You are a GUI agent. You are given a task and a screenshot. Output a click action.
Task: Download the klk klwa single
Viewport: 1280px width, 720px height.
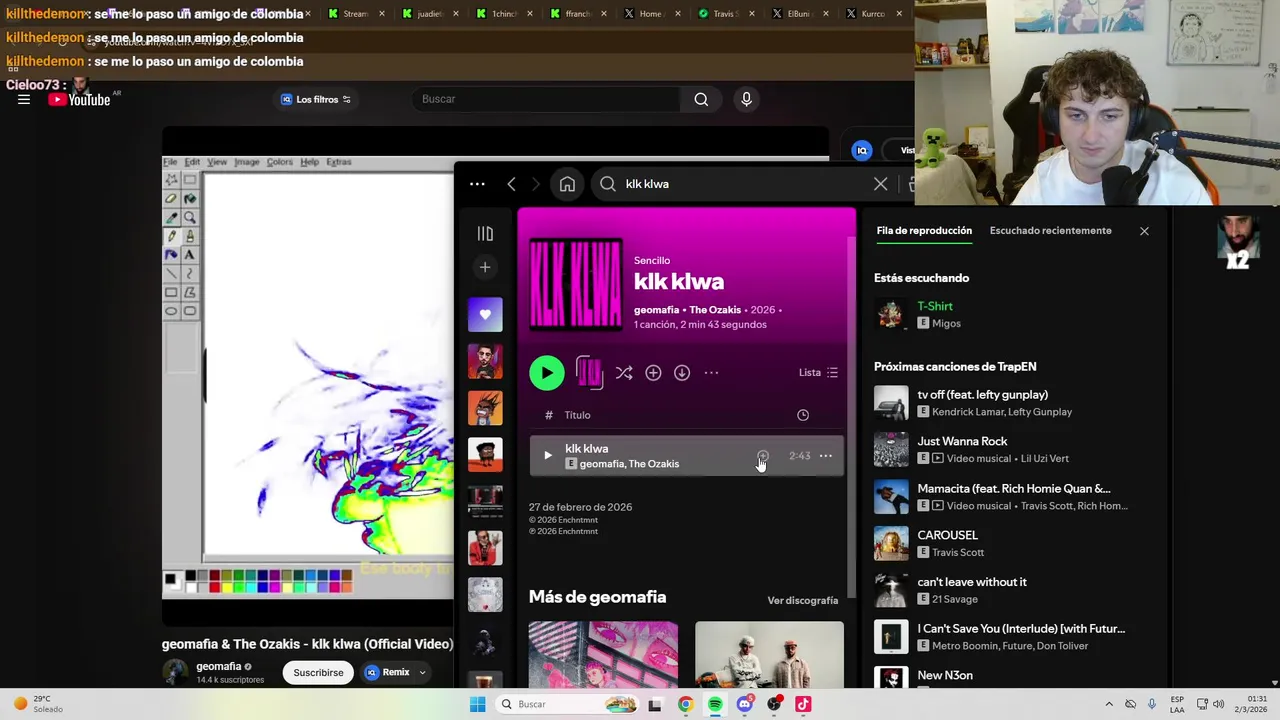[682, 373]
